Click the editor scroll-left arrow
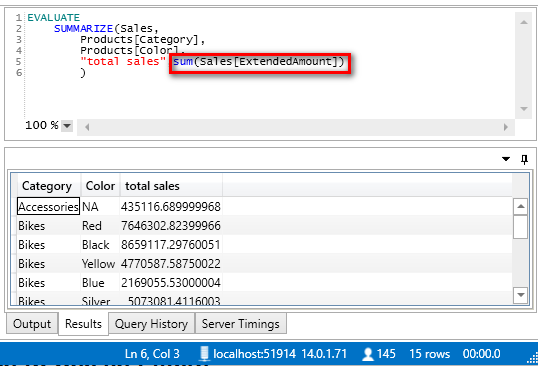The height and width of the screenshot is (366, 538). click(x=87, y=127)
